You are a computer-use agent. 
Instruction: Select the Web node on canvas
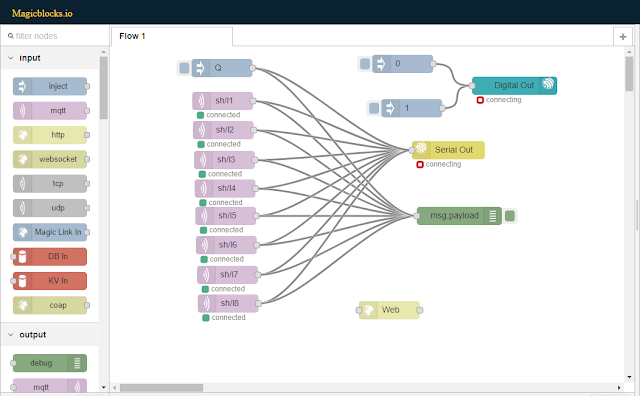coord(389,310)
